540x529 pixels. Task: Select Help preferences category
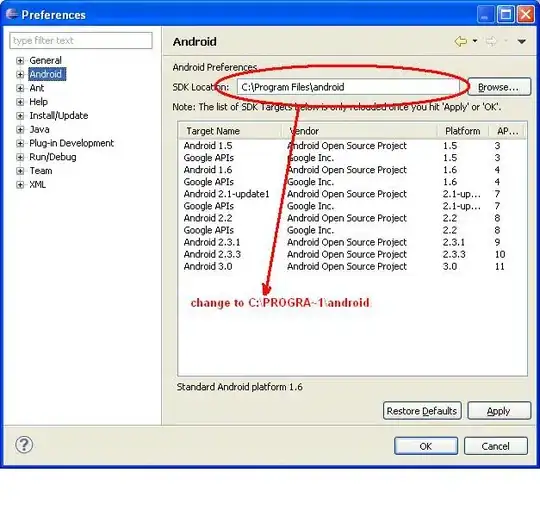point(39,102)
